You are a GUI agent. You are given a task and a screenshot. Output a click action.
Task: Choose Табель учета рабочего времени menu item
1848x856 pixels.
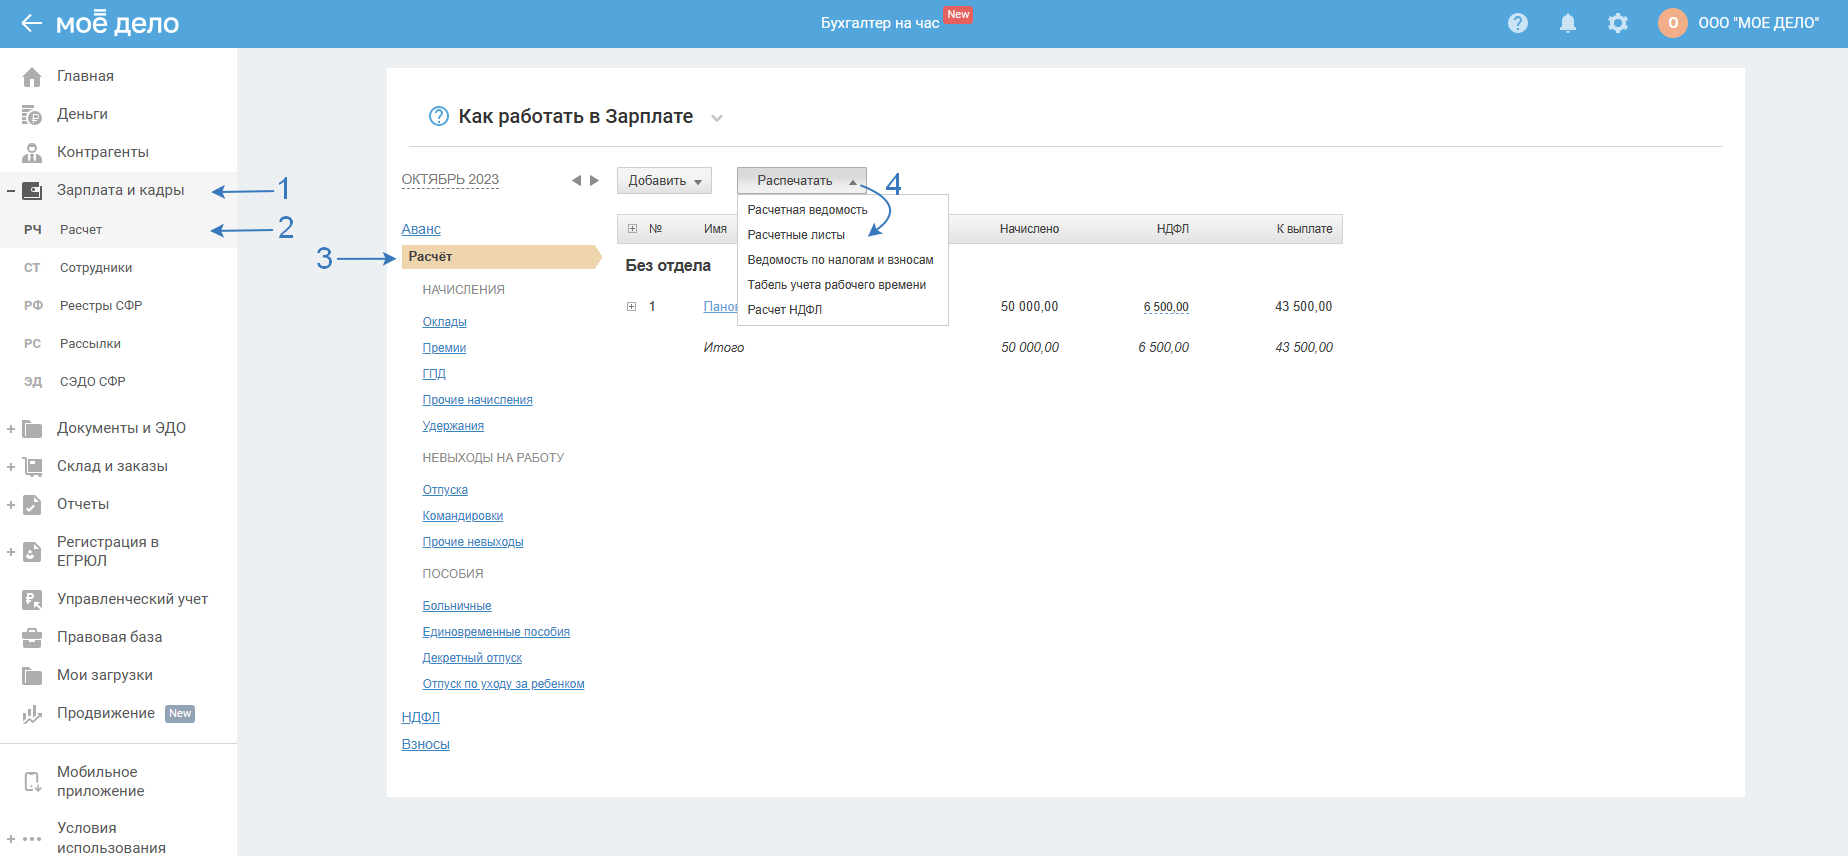coord(836,285)
